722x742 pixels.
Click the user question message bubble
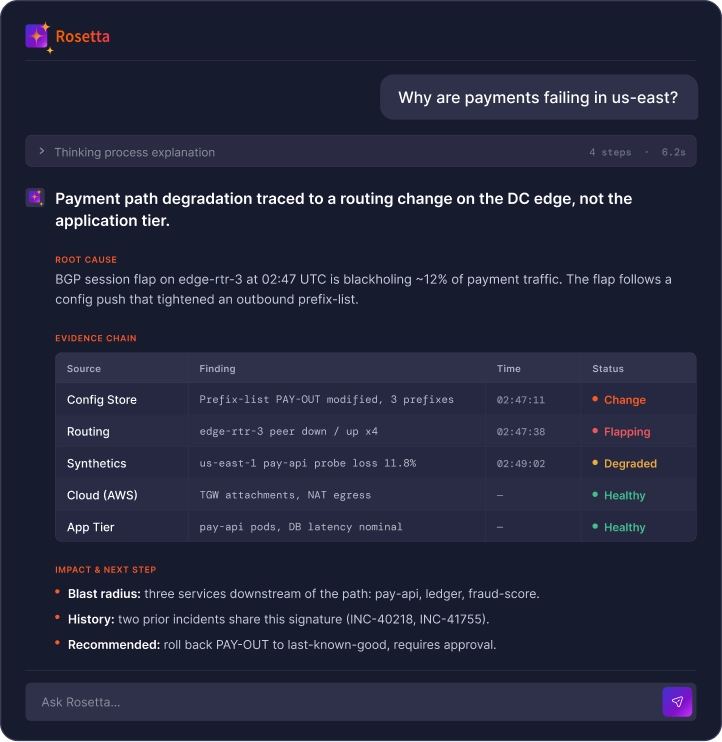538,97
